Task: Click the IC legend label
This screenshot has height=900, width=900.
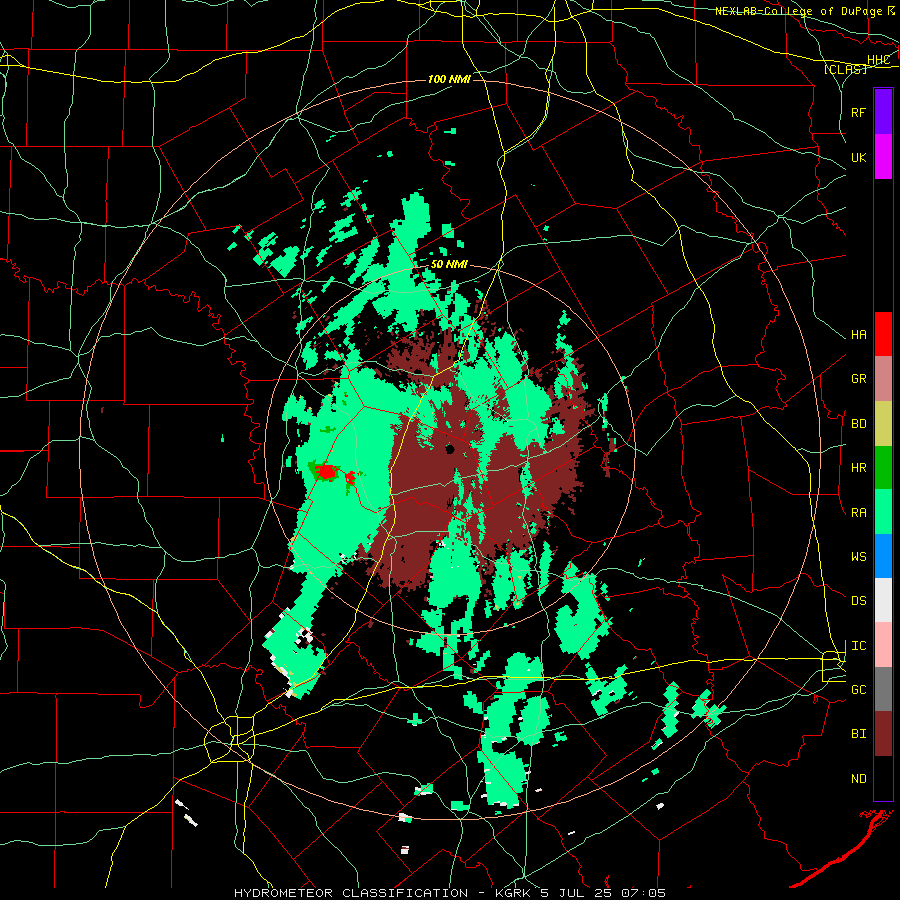Action: click(x=859, y=646)
